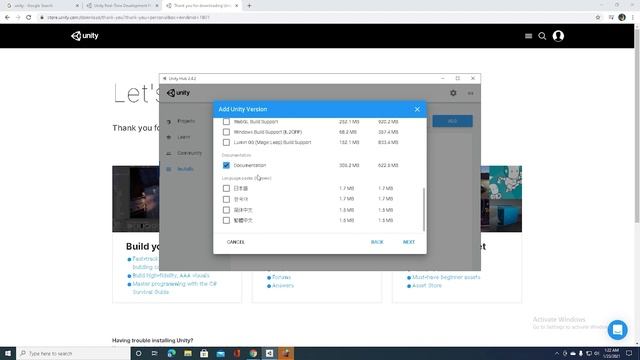Image resolution: width=640 pixels, height=360 pixels.
Task: Open Office app from the taskbar
Action: pyautogui.click(x=237, y=353)
